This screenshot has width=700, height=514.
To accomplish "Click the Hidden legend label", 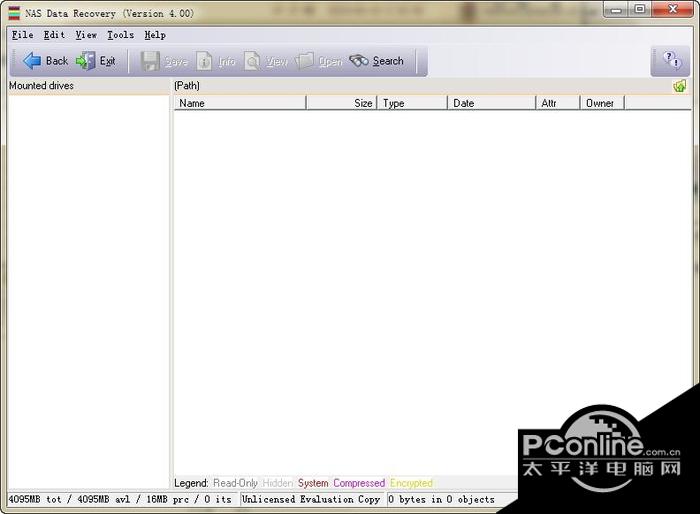I will (277, 483).
